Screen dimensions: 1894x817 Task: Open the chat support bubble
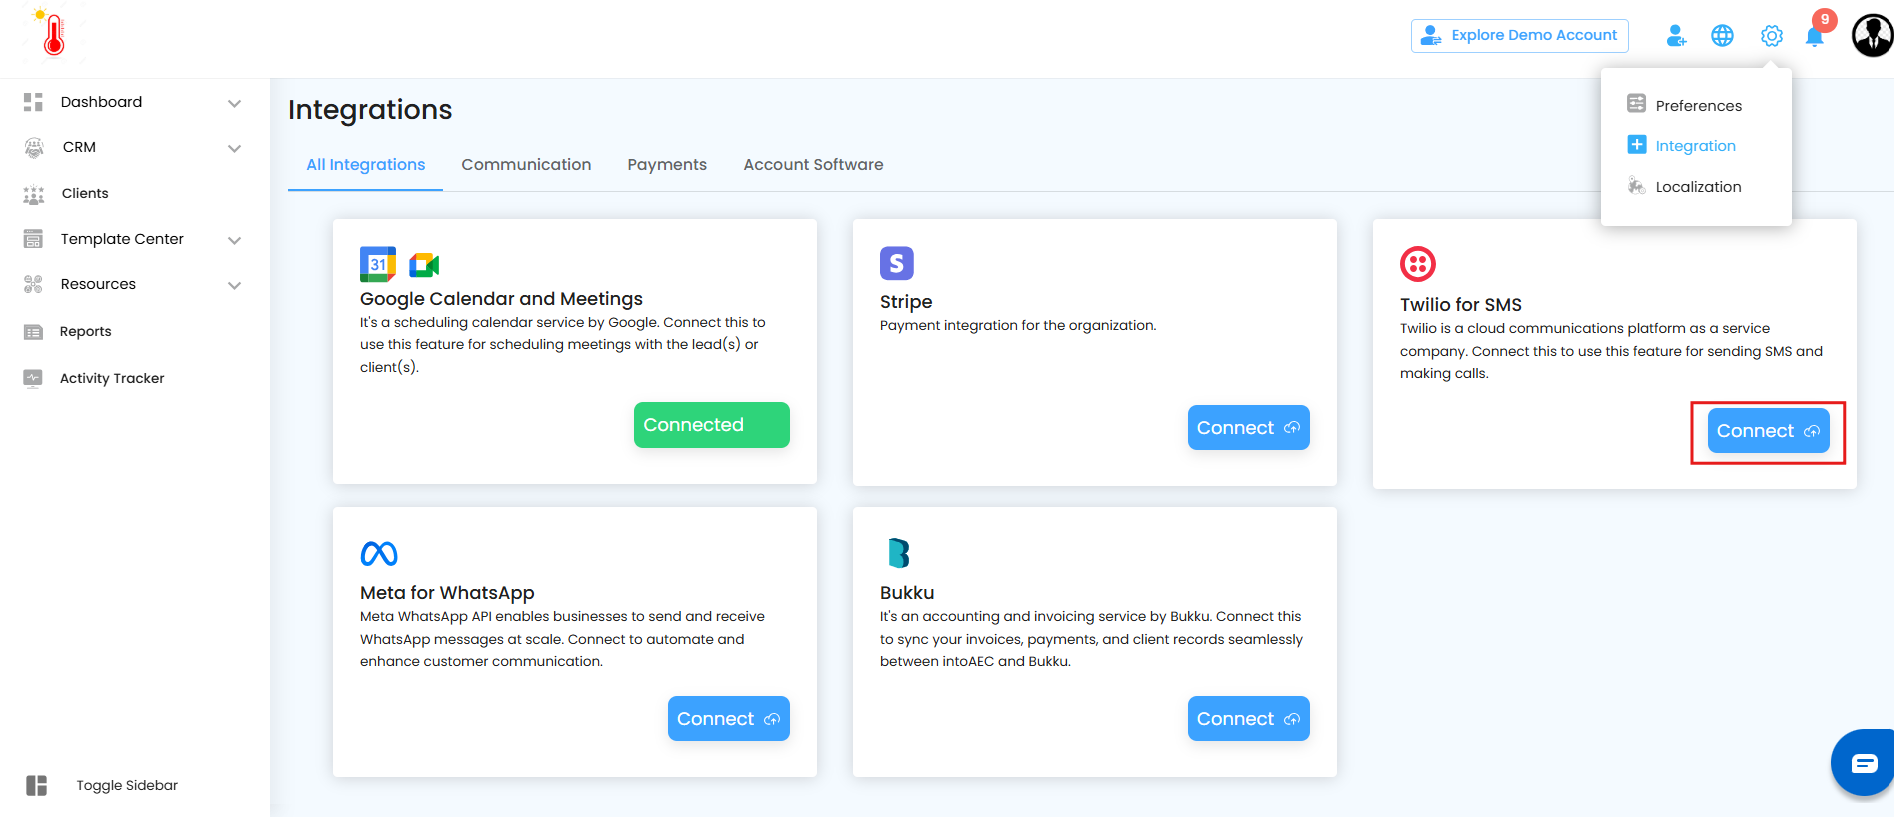point(1863,764)
